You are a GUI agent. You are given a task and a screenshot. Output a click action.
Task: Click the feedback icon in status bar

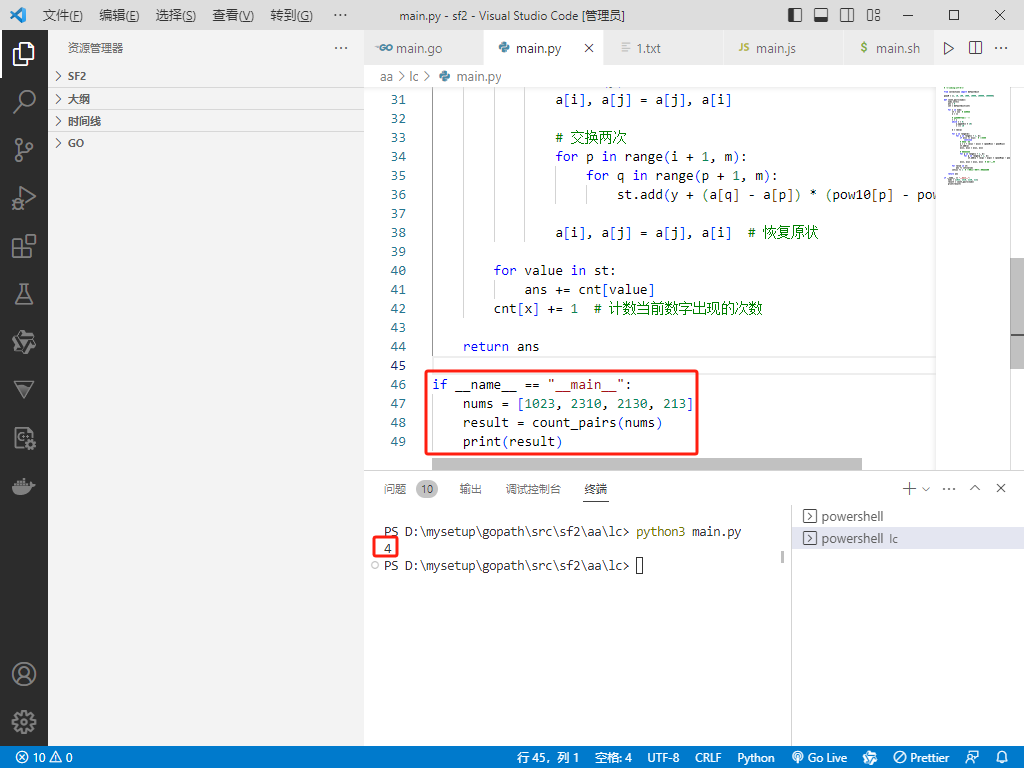click(972, 758)
